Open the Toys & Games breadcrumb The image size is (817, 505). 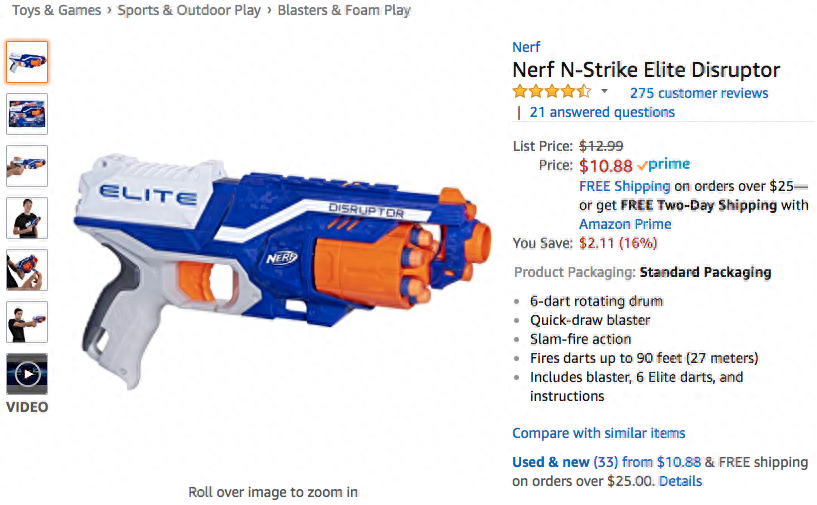click(x=56, y=10)
